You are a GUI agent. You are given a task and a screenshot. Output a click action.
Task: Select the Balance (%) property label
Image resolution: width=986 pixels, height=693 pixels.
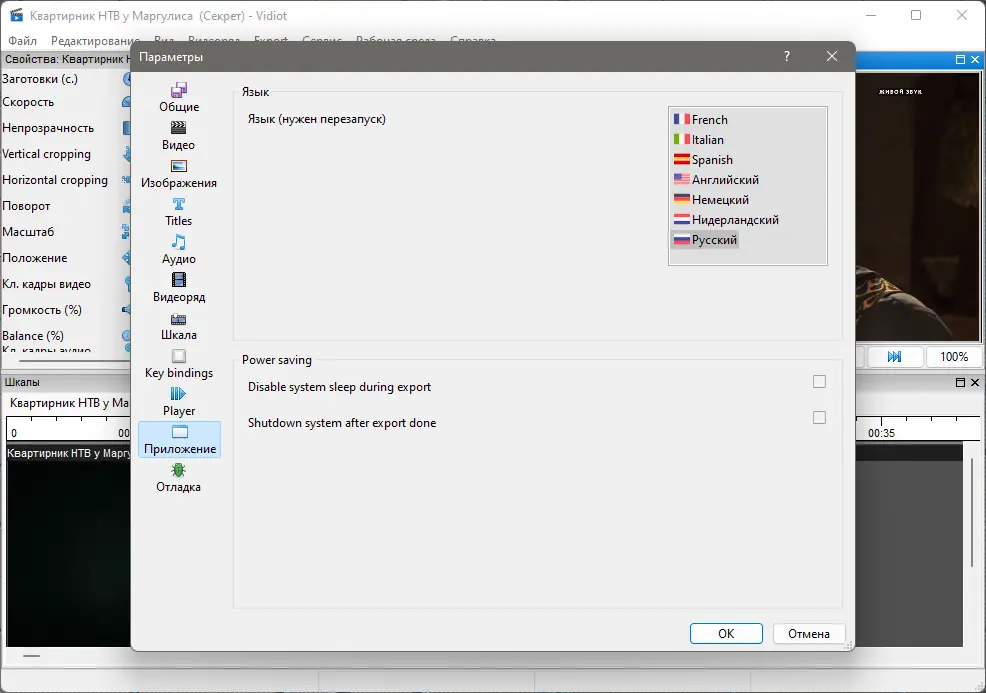[33, 336]
